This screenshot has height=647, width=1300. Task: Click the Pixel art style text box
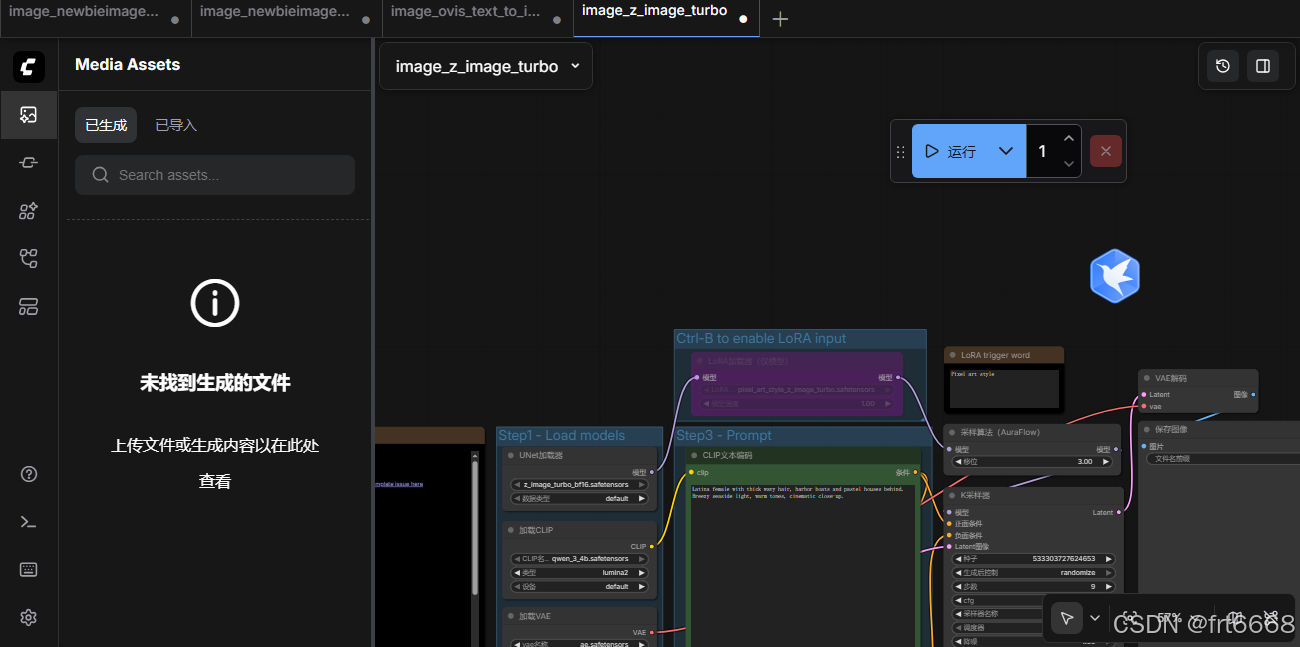1003,388
